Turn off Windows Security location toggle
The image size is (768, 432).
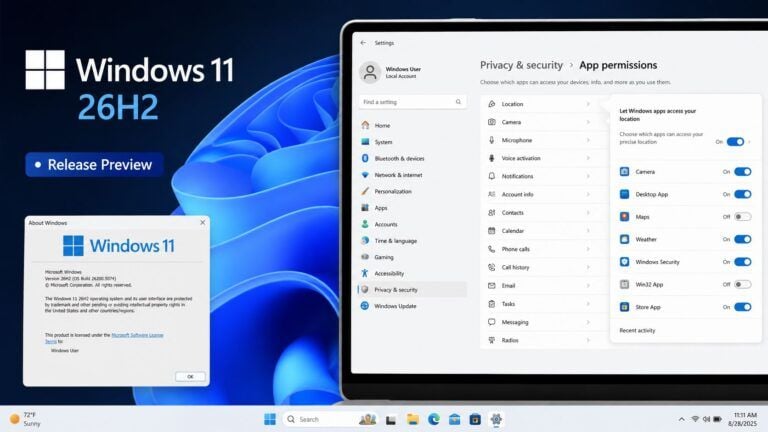point(743,262)
